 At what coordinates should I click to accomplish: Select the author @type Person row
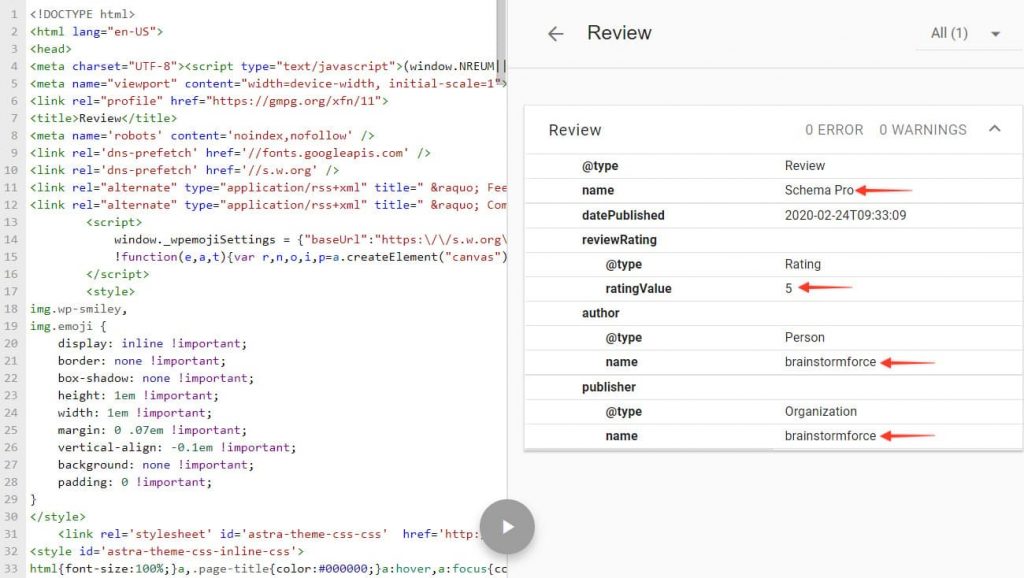point(805,337)
